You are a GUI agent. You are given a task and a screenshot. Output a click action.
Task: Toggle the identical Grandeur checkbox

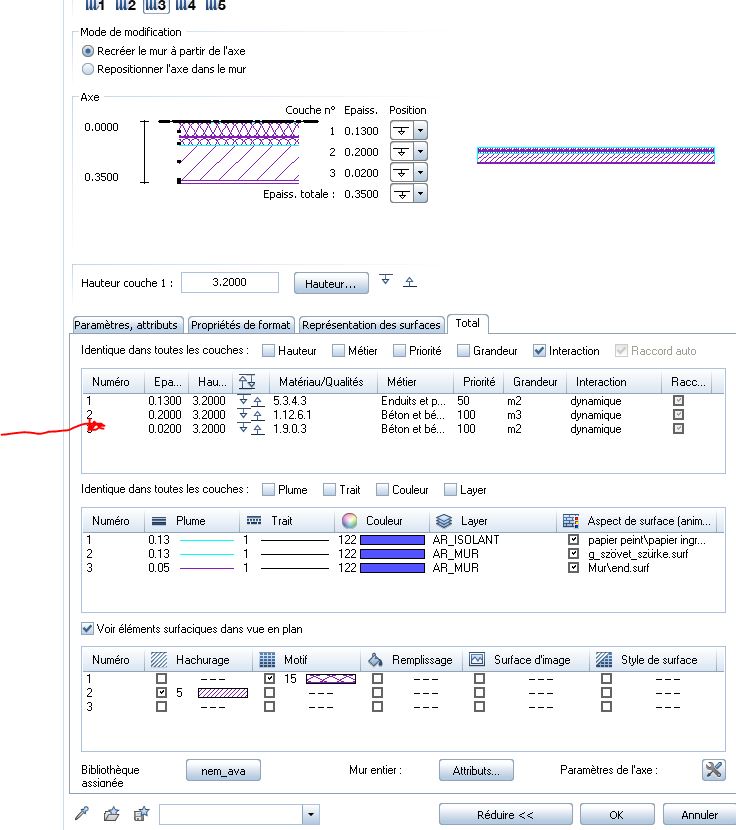463,350
